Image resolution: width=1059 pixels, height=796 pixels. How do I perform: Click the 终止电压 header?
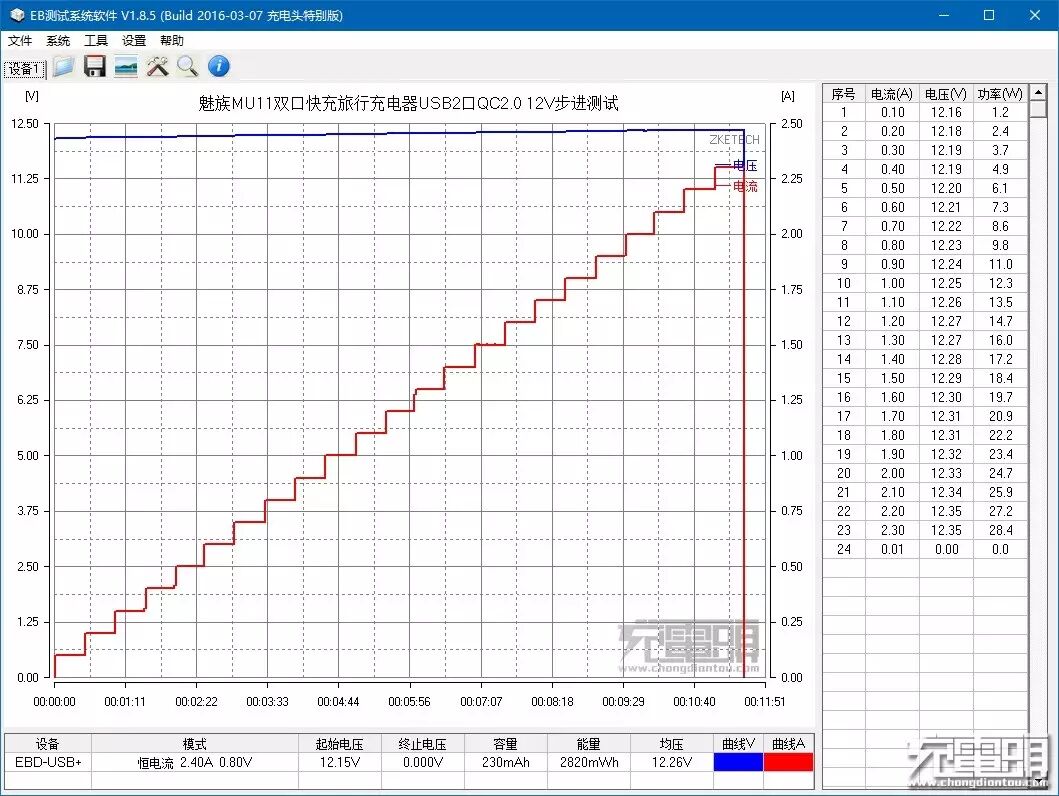click(x=423, y=743)
